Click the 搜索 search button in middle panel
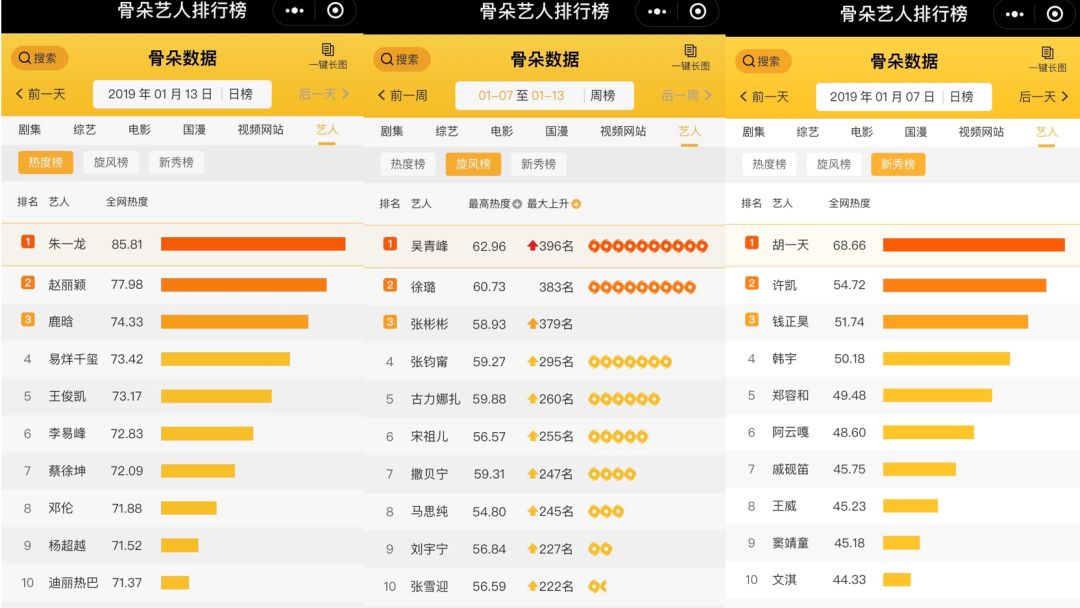Screen dimensions: 1080x608 click(402, 59)
